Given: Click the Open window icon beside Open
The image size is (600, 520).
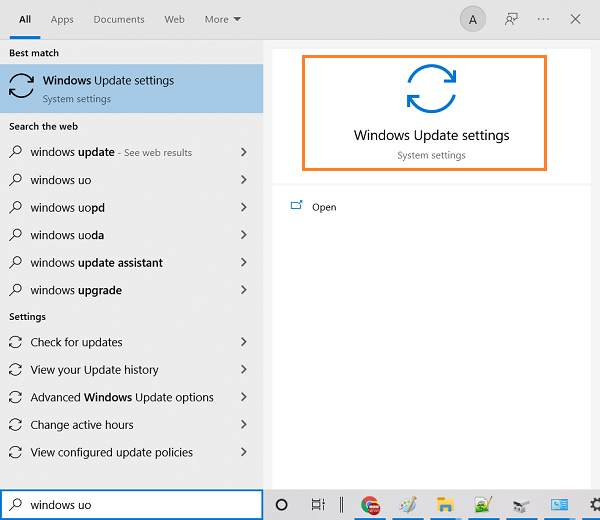Looking at the screenshot, I should [x=296, y=205].
